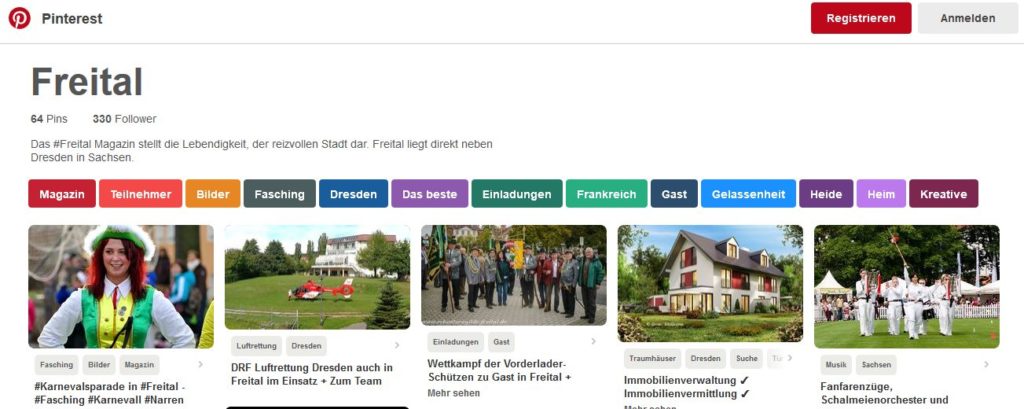The width and height of the screenshot is (1024, 409).
Task: Open Fanfarenzüge, Schalmeienorchester pin title
Action: 884,393
